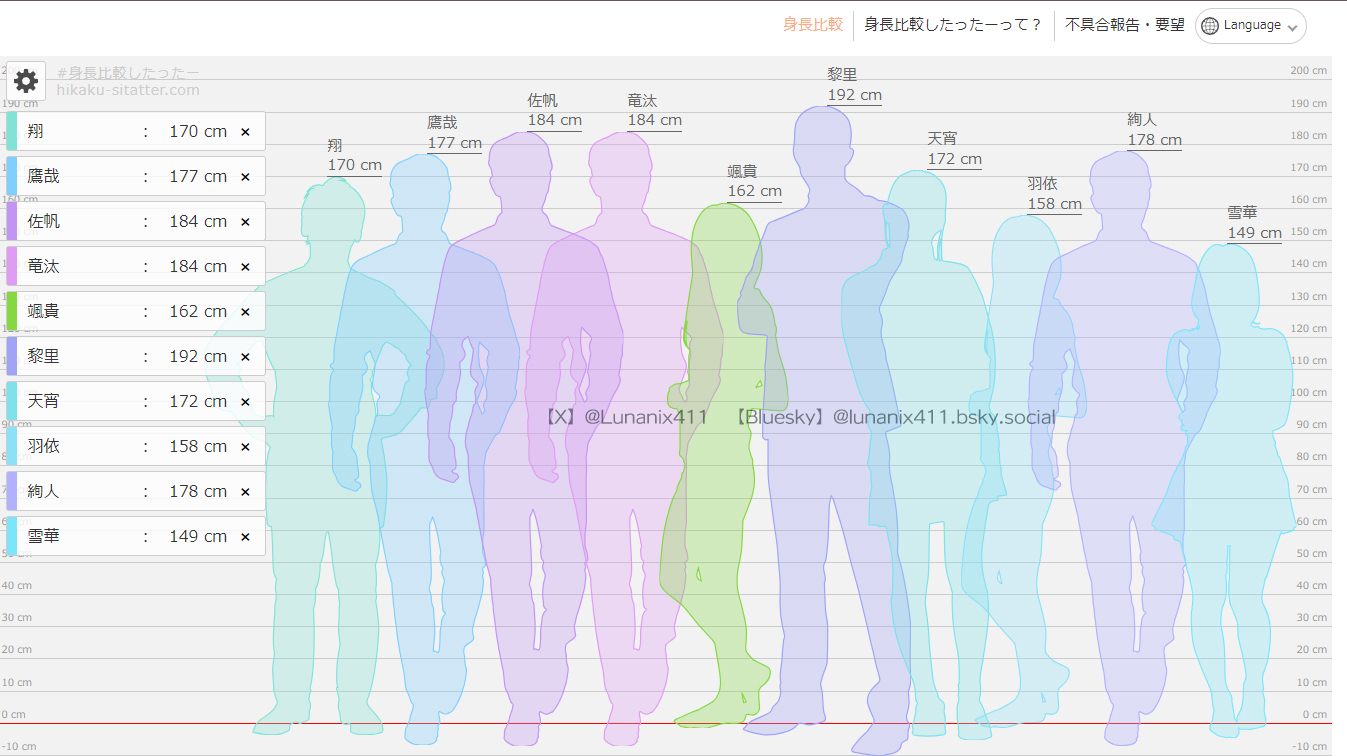Open 身長比較したったーって？ page
The width and height of the screenshot is (1347, 756).
pos(953,25)
